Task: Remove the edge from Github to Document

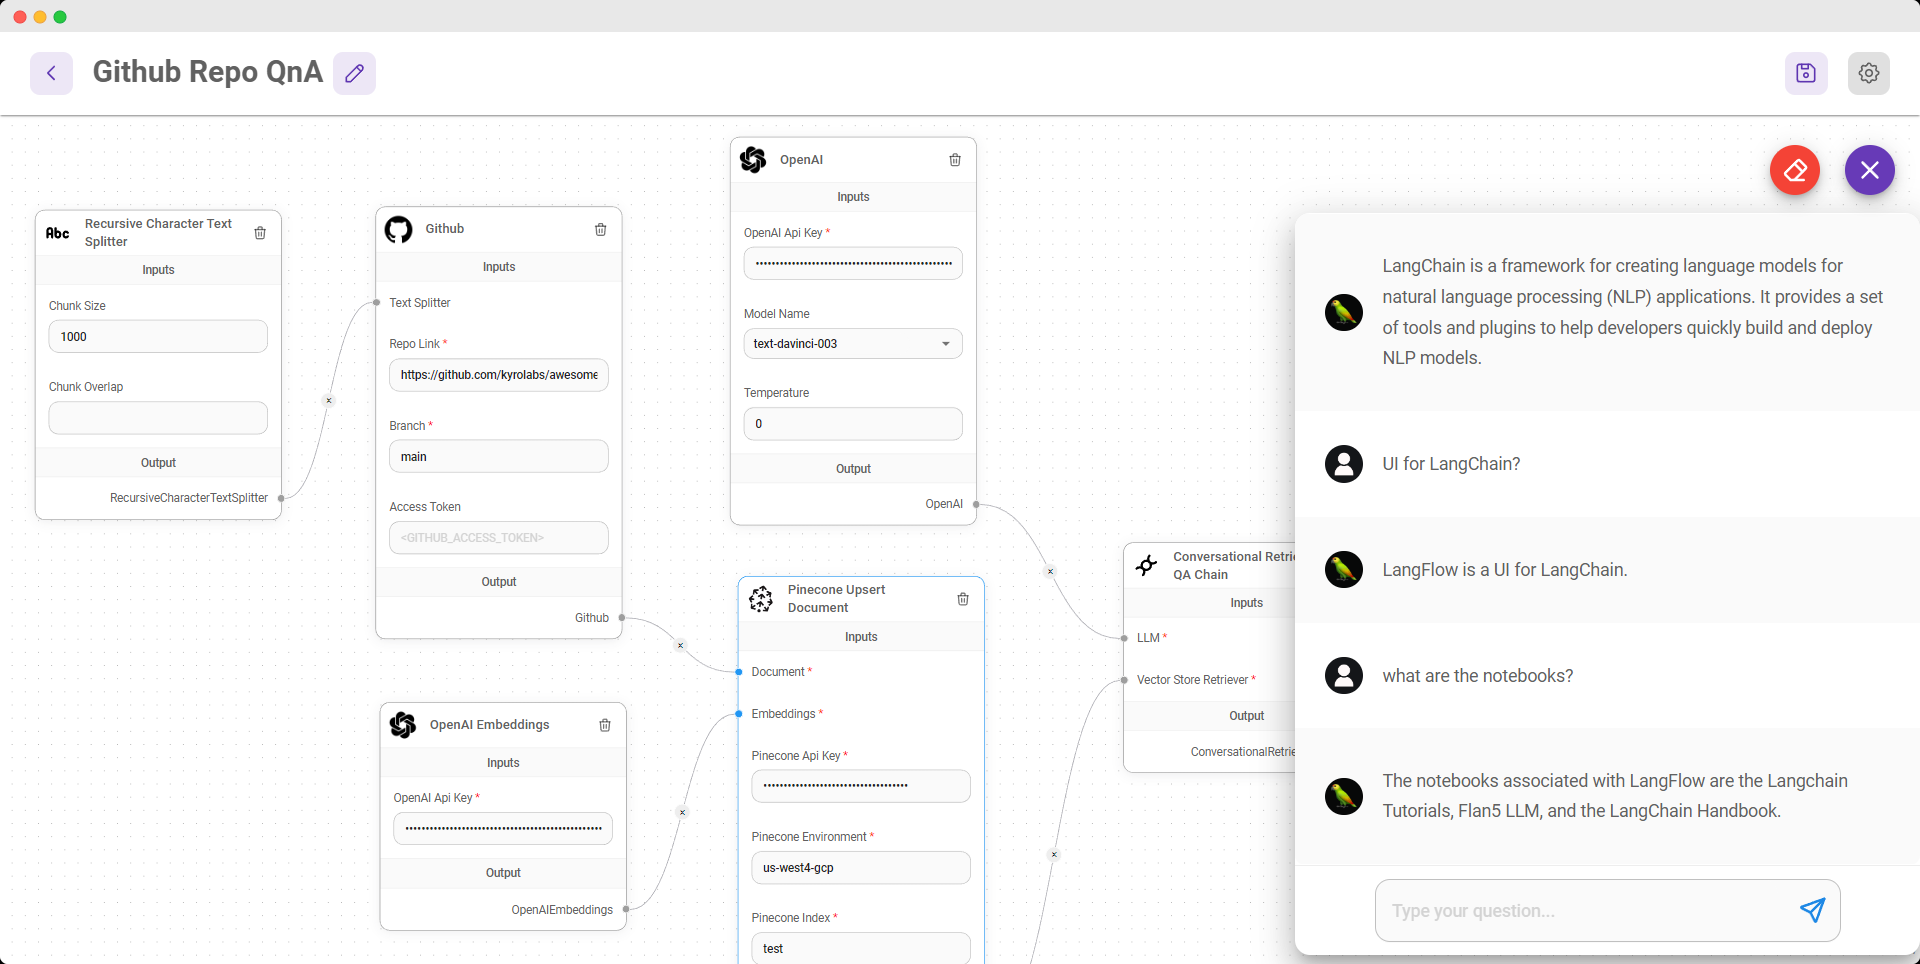Action: pyautogui.click(x=681, y=645)
